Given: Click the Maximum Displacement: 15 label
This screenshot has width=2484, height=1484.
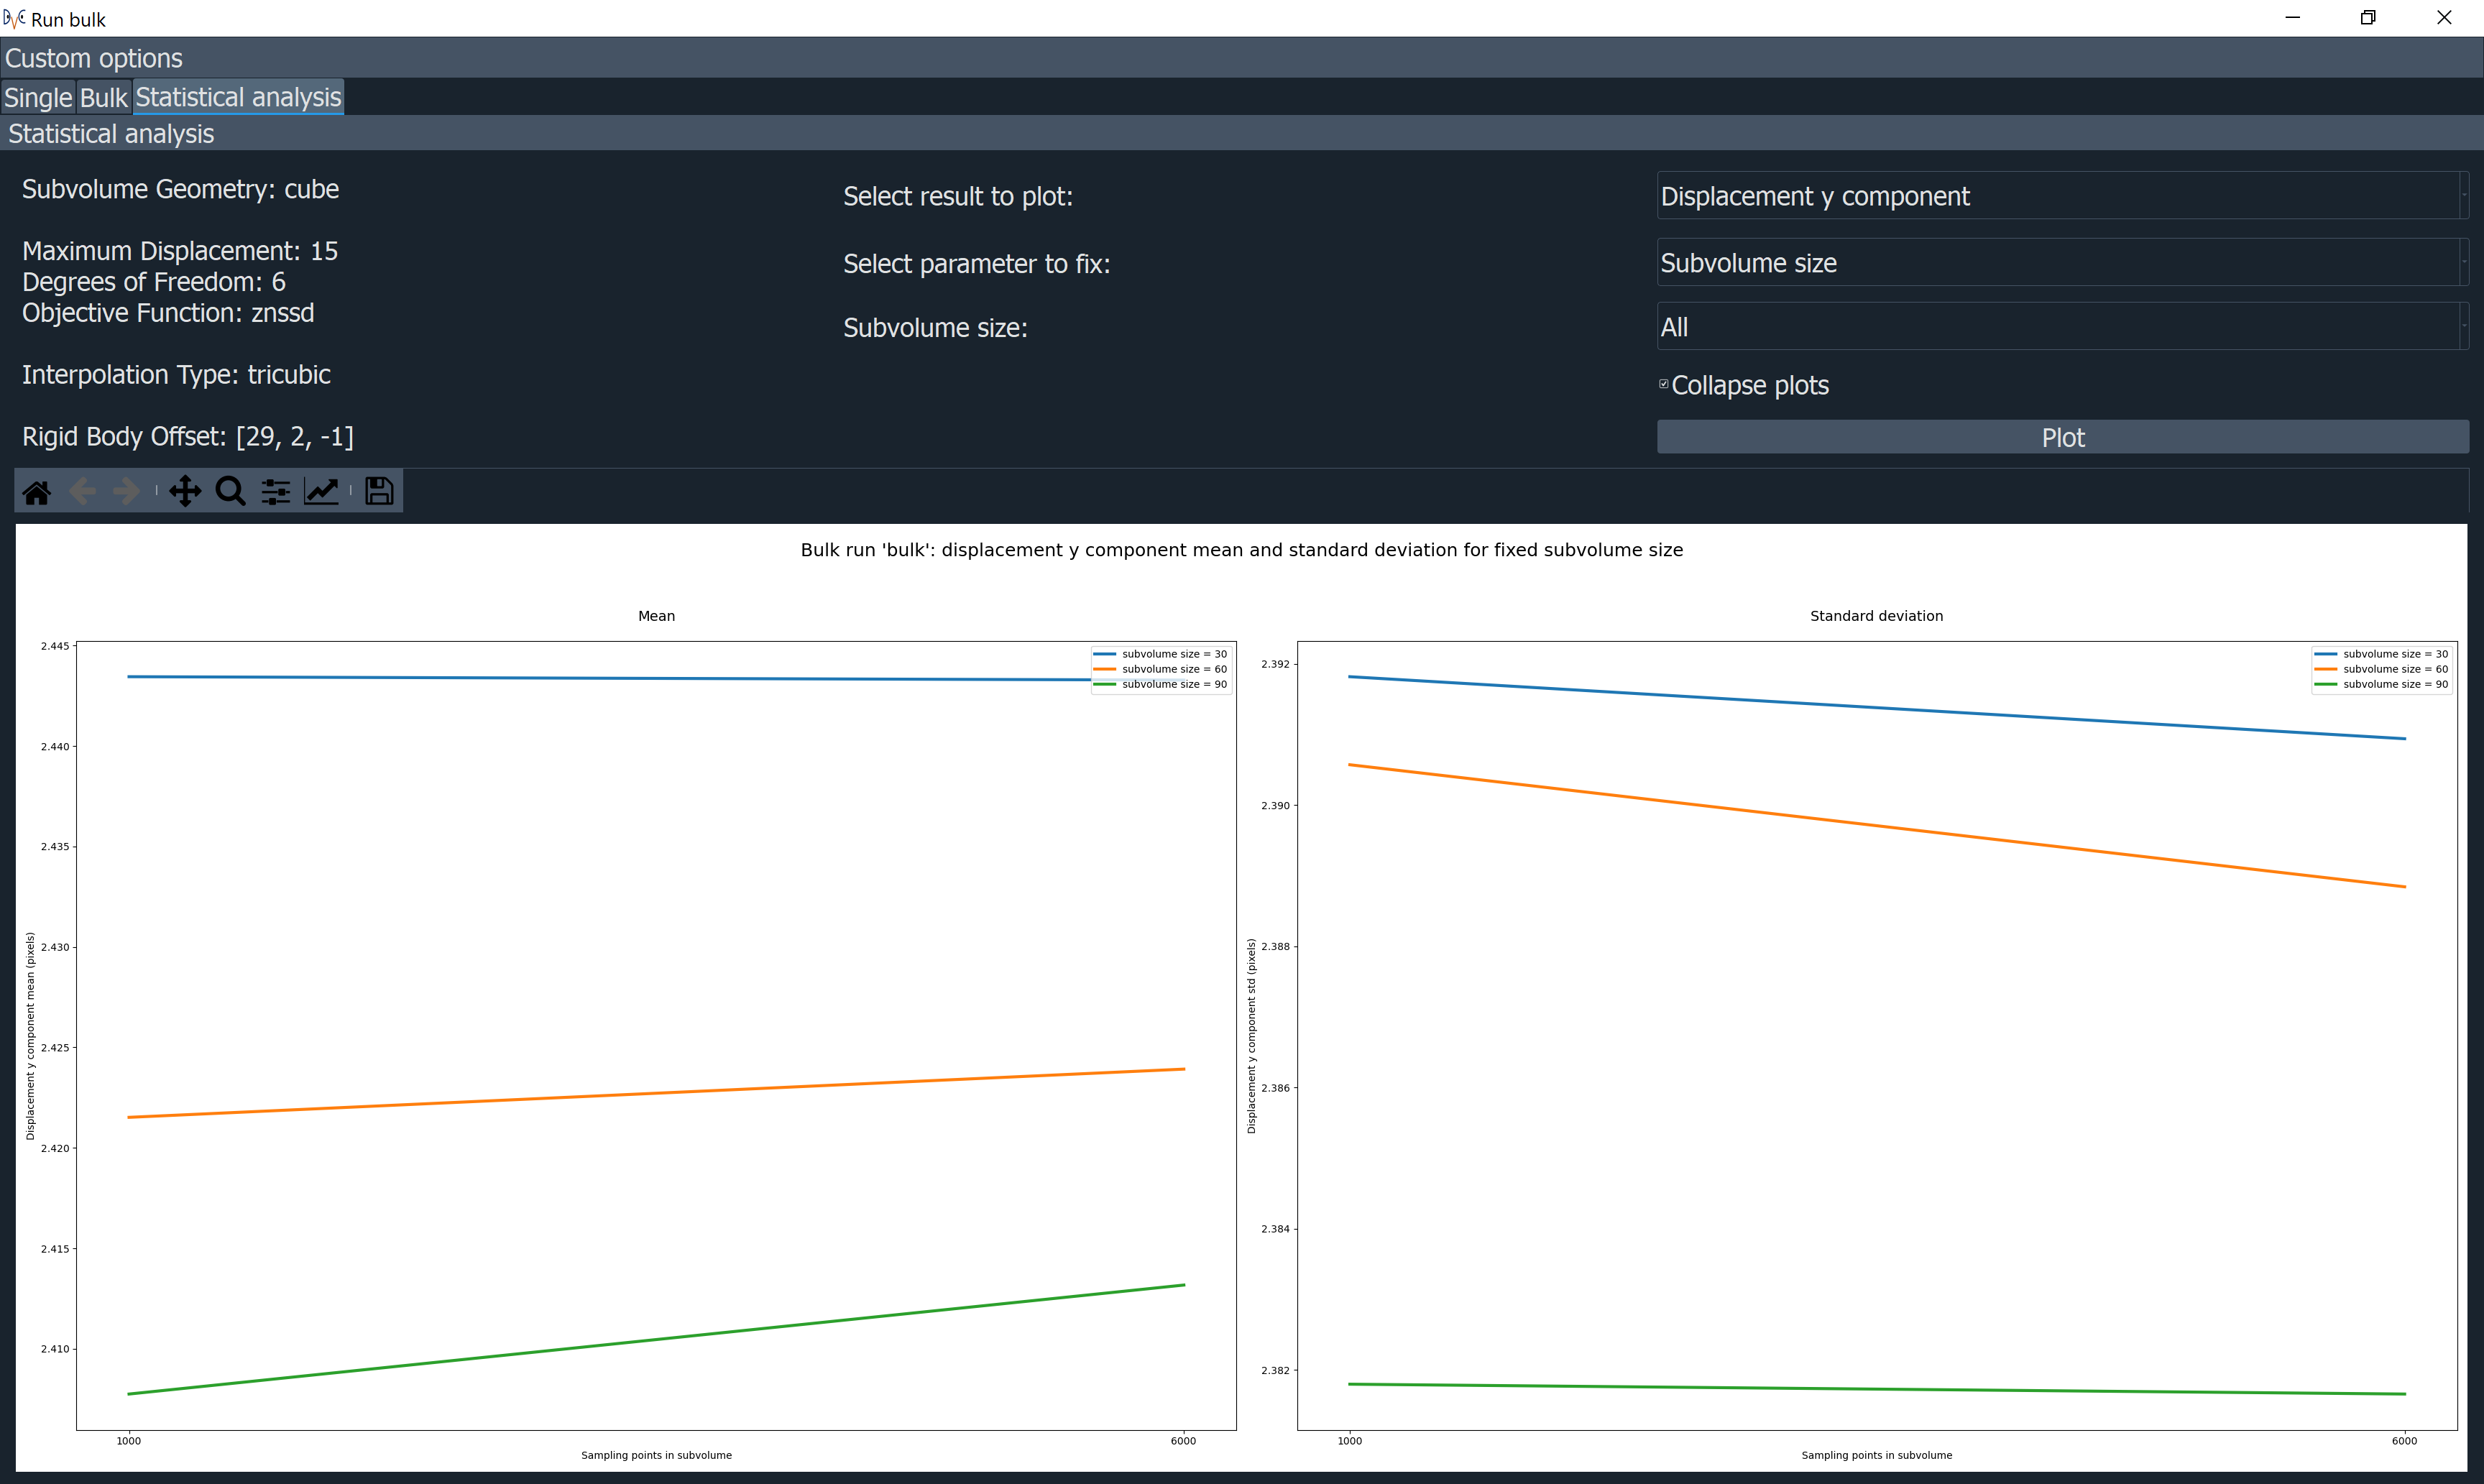Looking at the screenshot, I should (x=180, y=251).
